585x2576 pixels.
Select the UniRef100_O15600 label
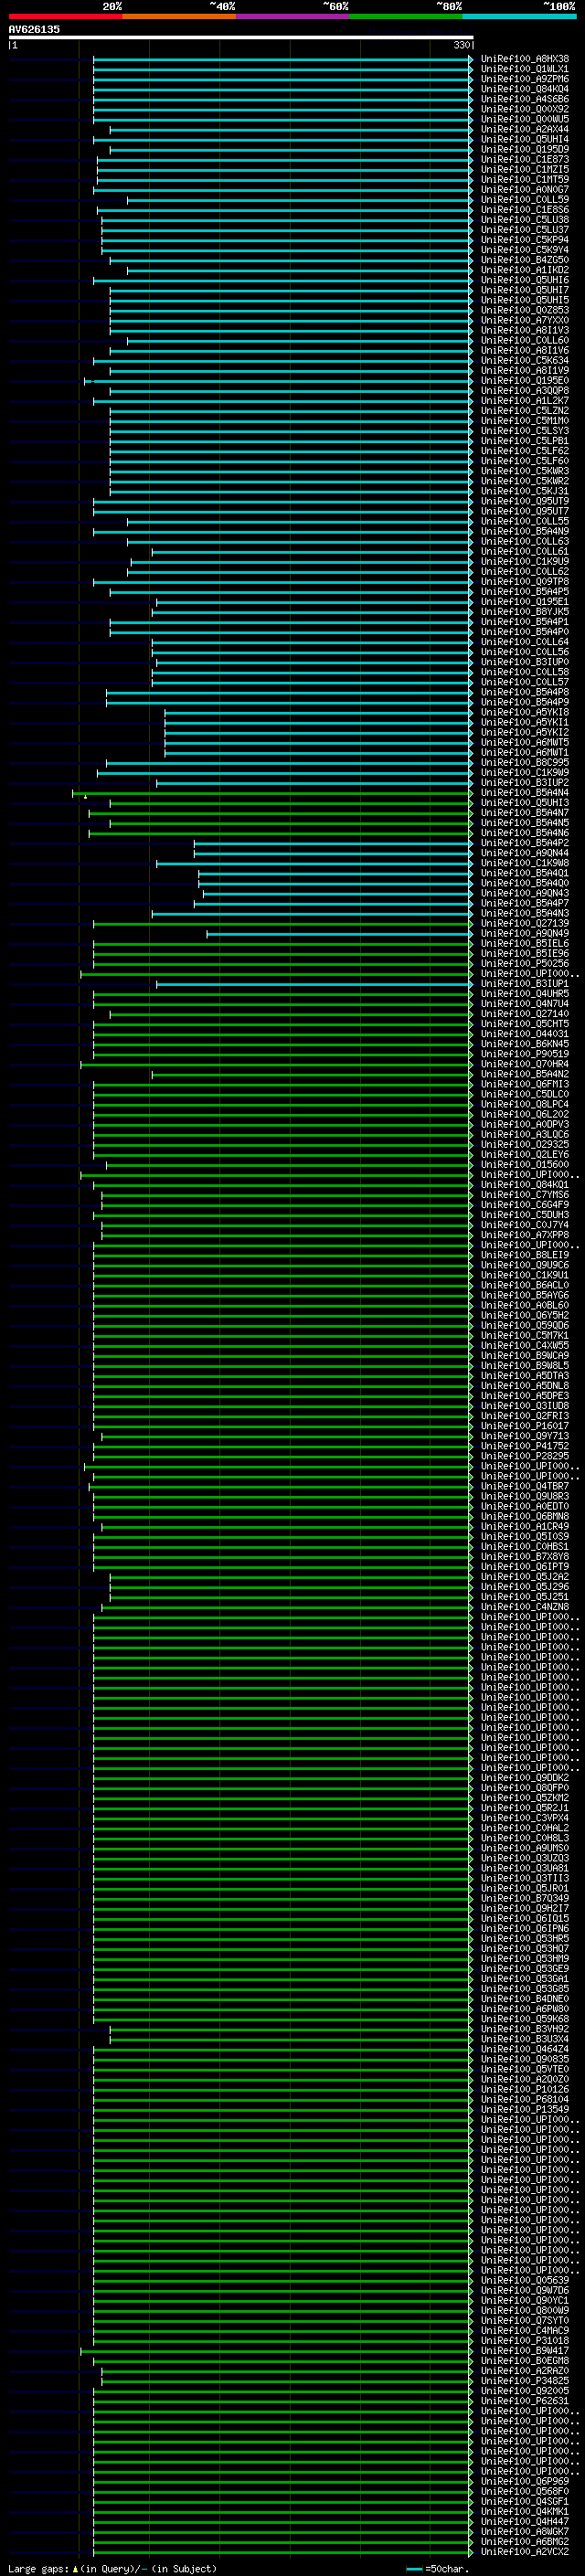point(525,1165)
